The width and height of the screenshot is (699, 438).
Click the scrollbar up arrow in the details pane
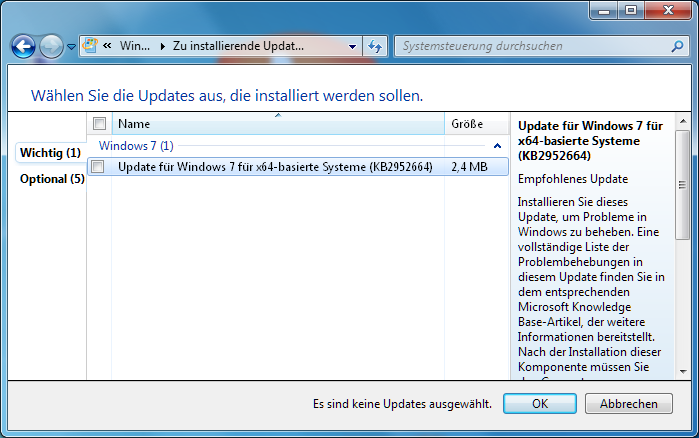683,123
